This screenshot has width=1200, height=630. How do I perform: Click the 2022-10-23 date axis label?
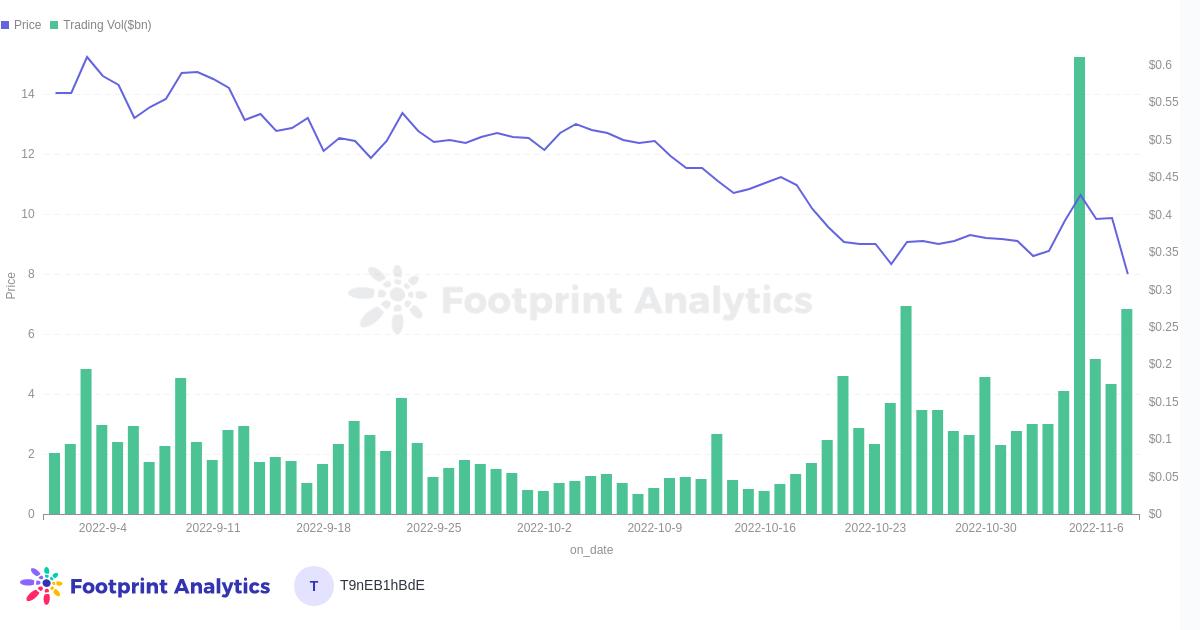(x=875, y=528)
